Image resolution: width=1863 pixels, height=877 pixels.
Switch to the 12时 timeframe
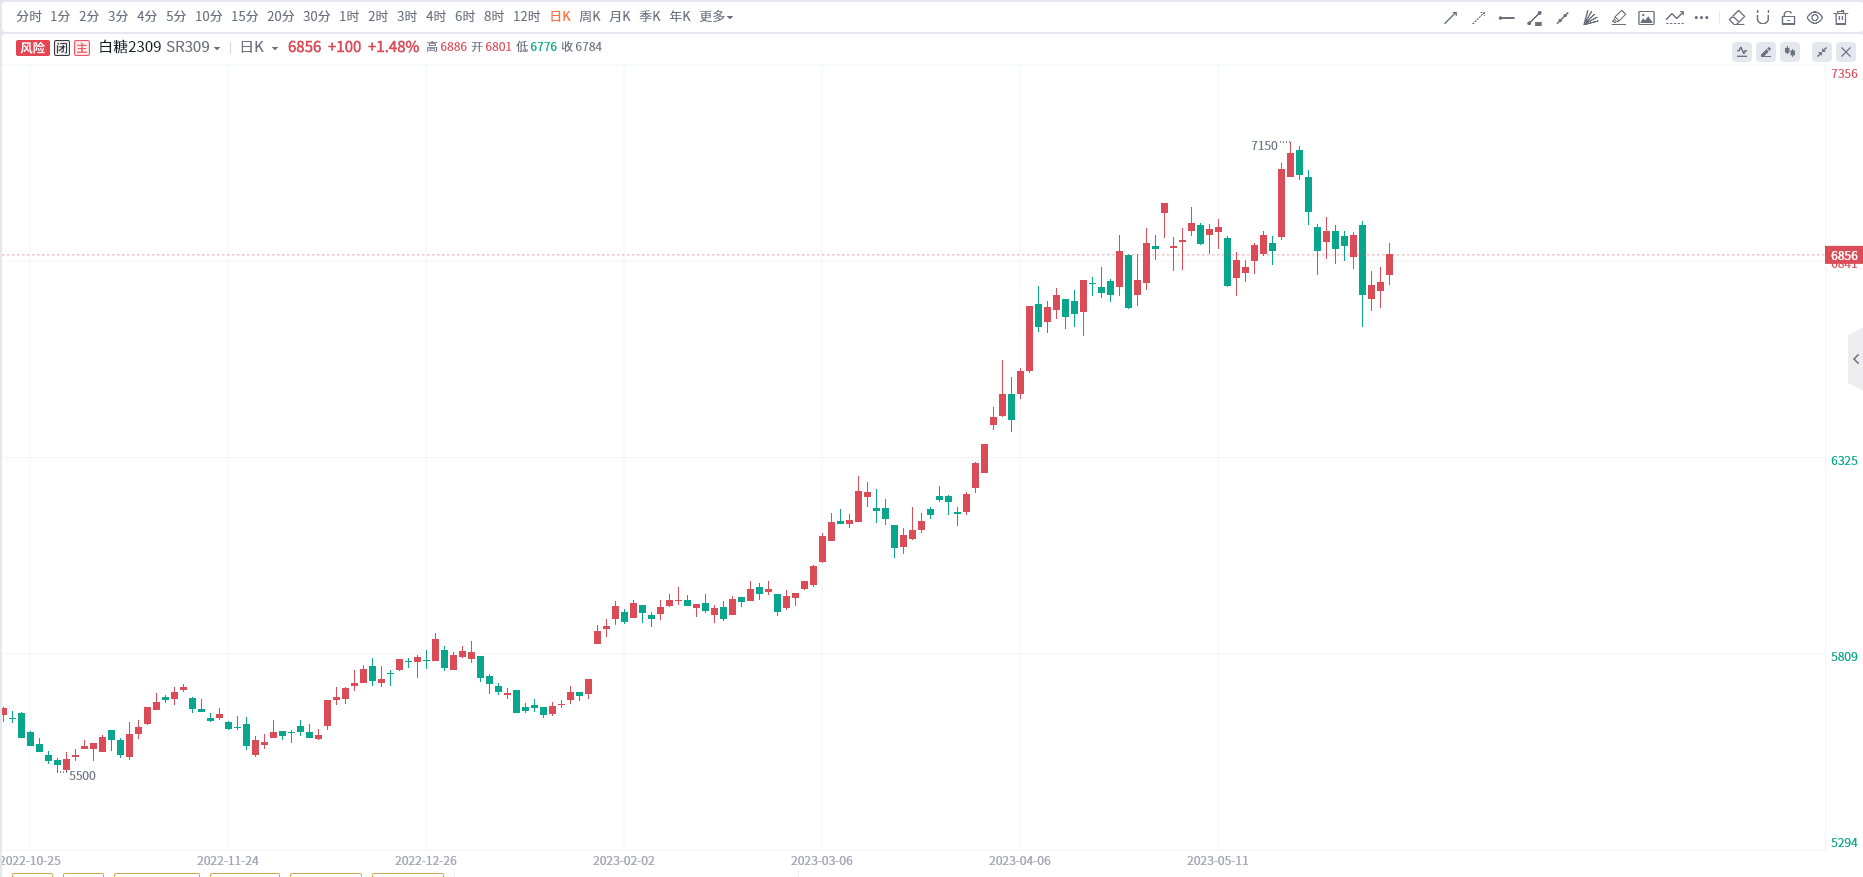click(x=527, y=17)
